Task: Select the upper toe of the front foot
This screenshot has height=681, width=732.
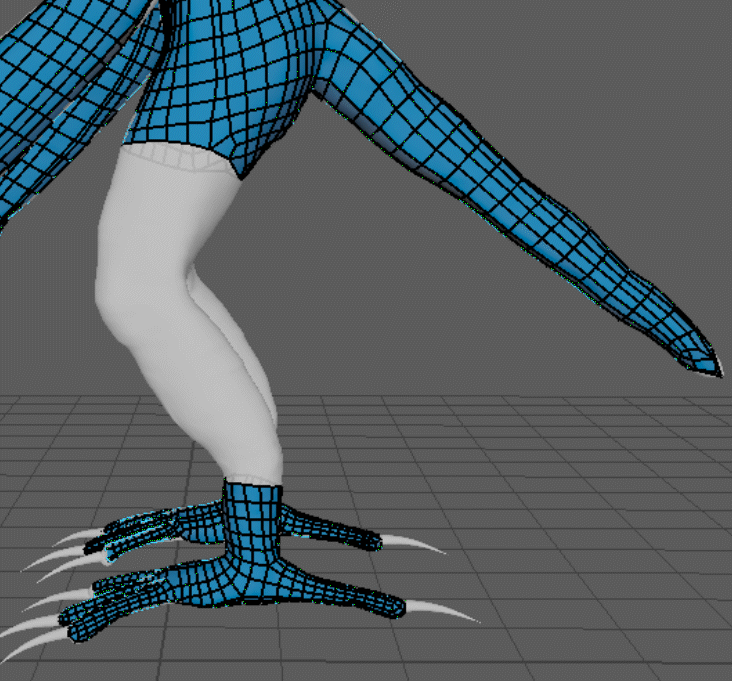Action: coord(330,531)
